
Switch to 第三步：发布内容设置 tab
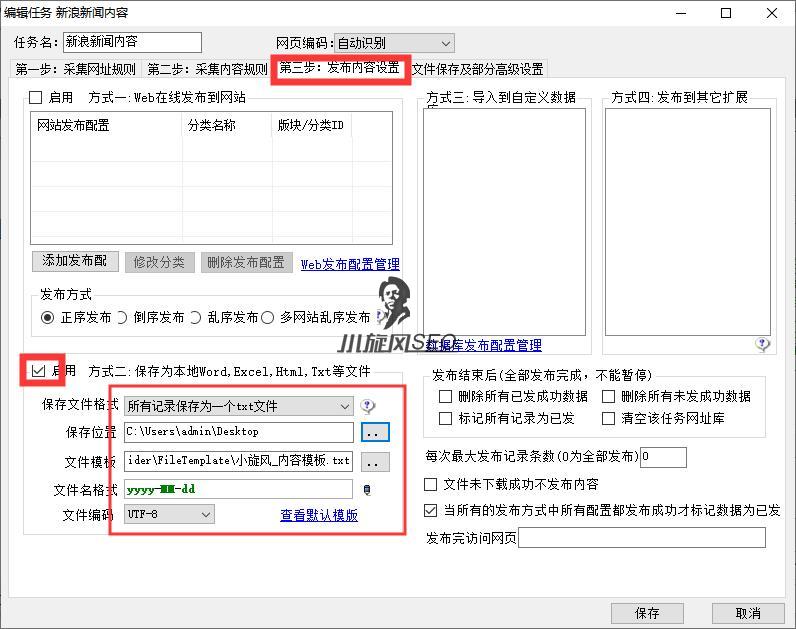coord(340,68)
